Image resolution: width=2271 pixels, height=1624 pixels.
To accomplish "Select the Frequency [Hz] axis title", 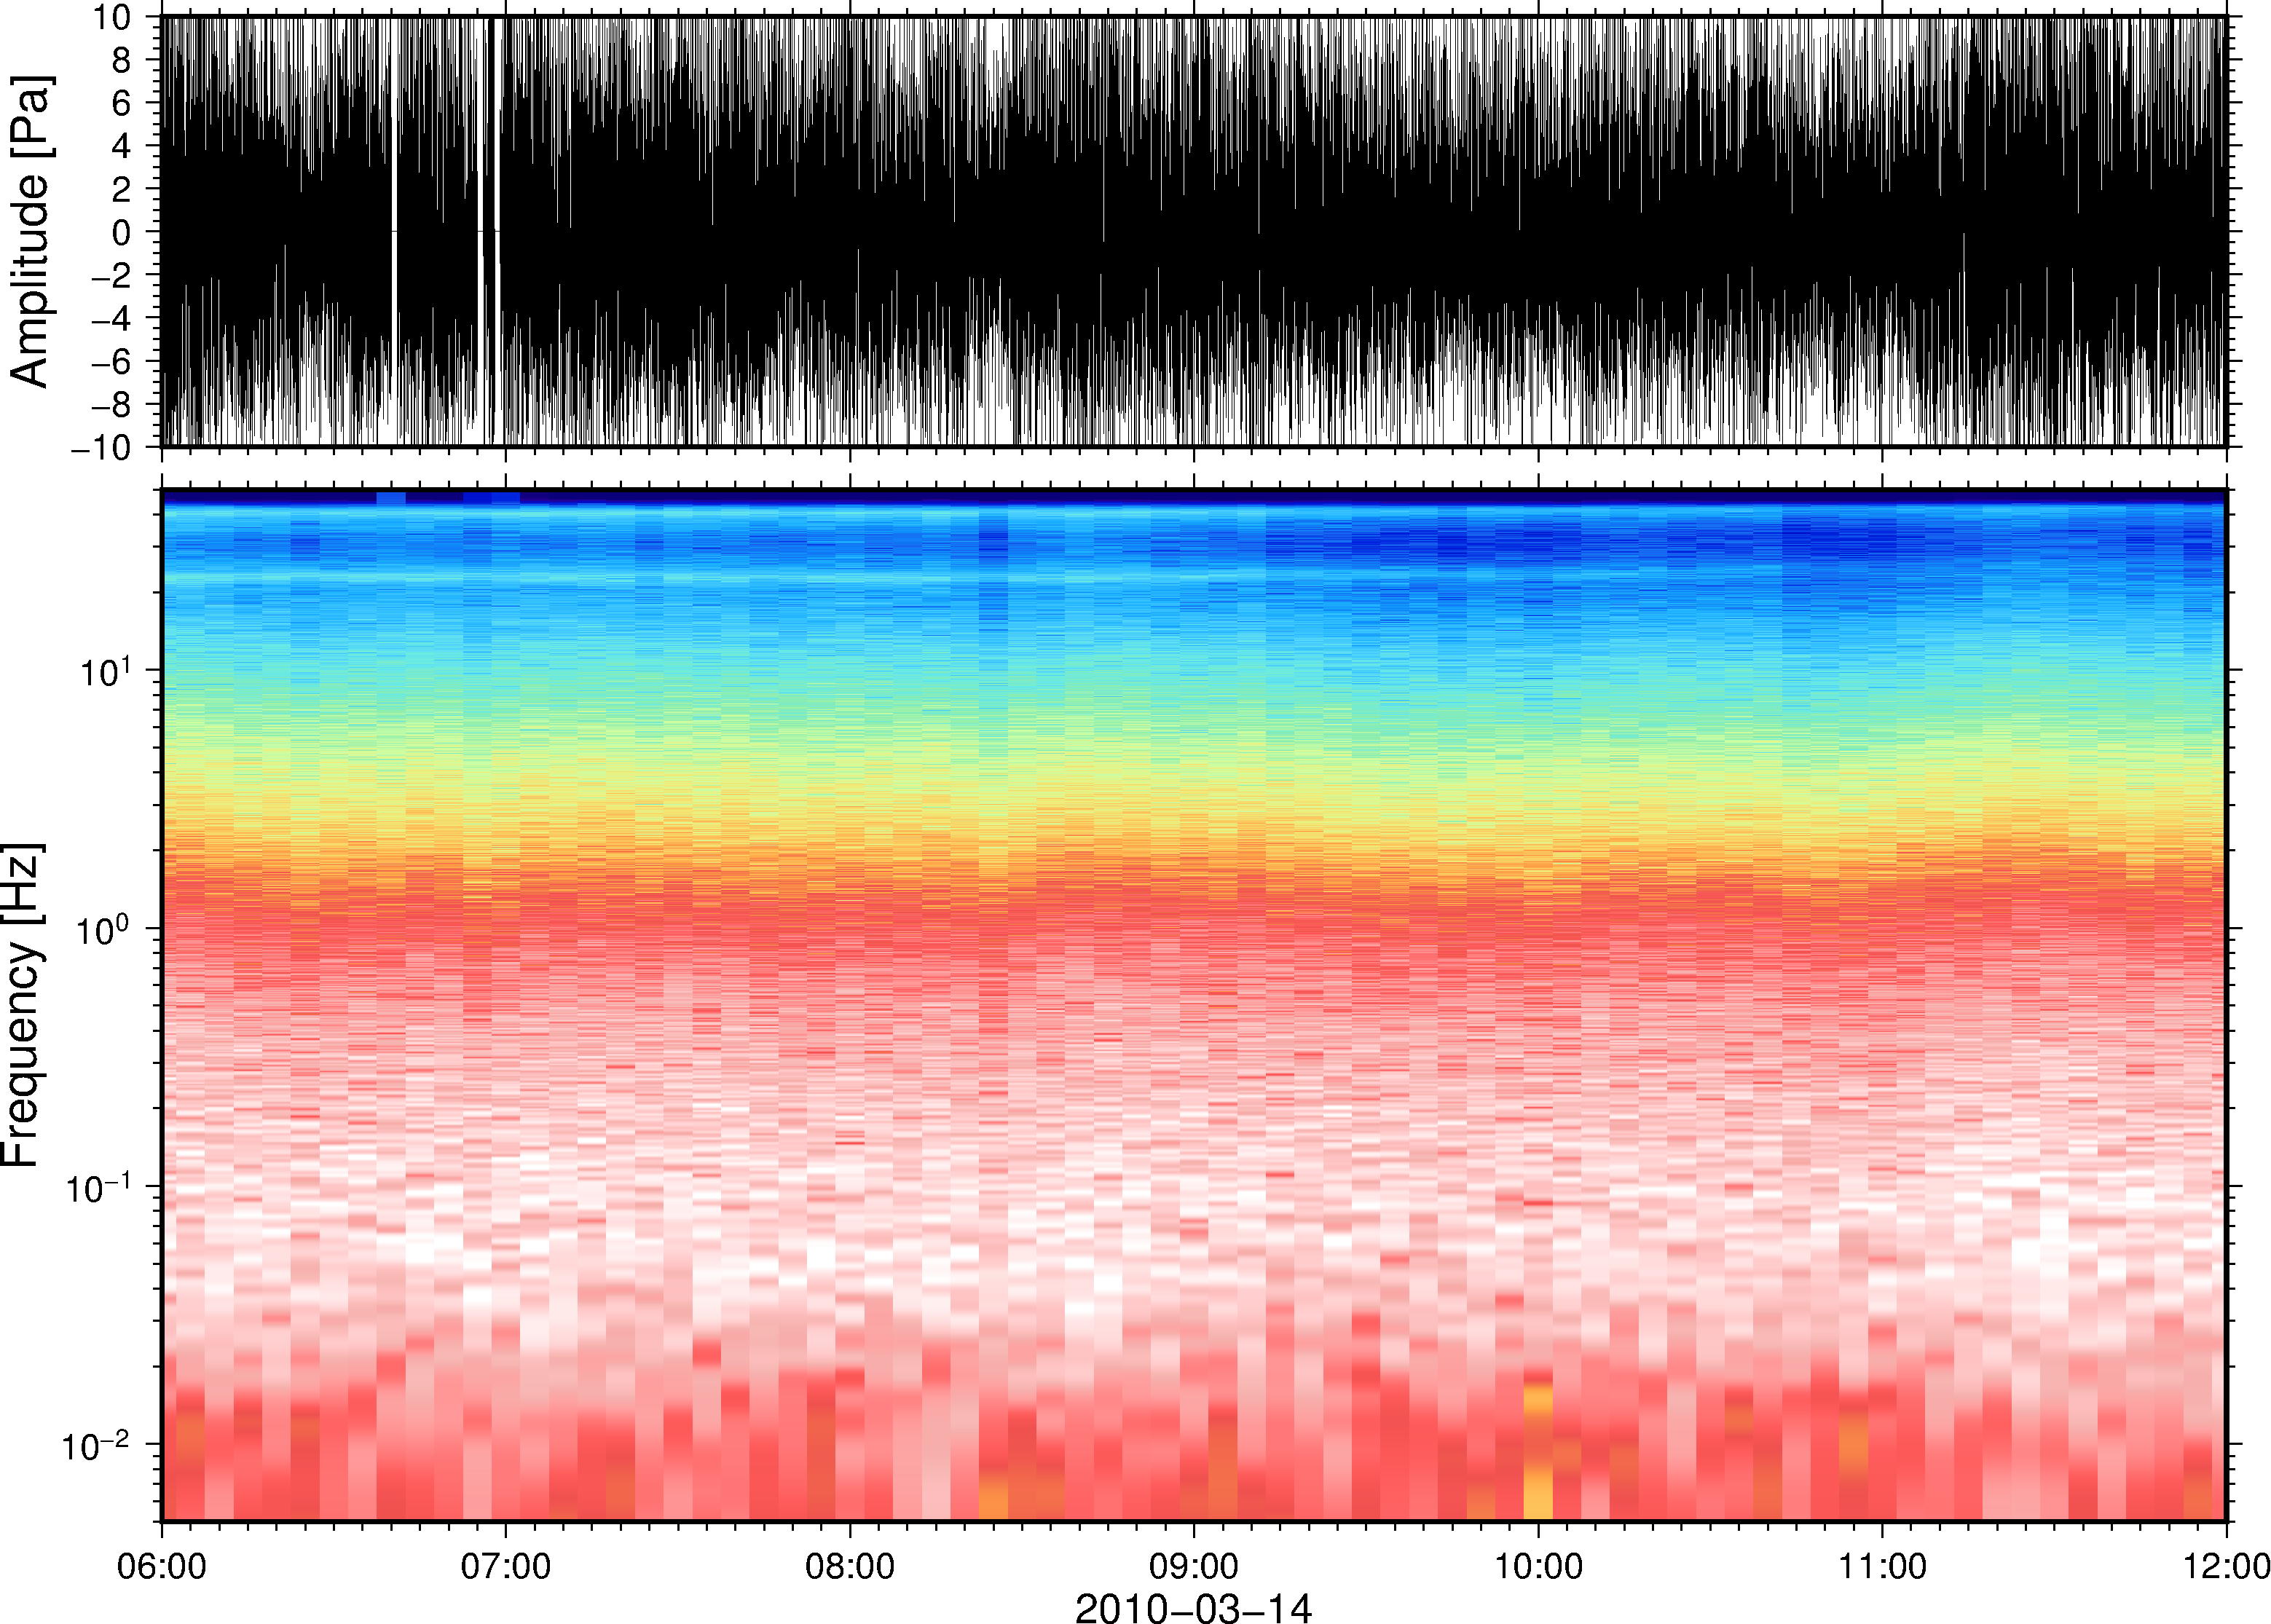I will click(24, 1006).
